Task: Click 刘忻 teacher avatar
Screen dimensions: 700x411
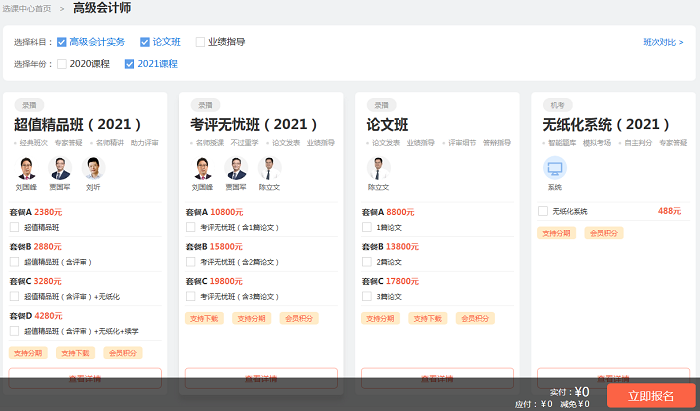Action: 93,168
